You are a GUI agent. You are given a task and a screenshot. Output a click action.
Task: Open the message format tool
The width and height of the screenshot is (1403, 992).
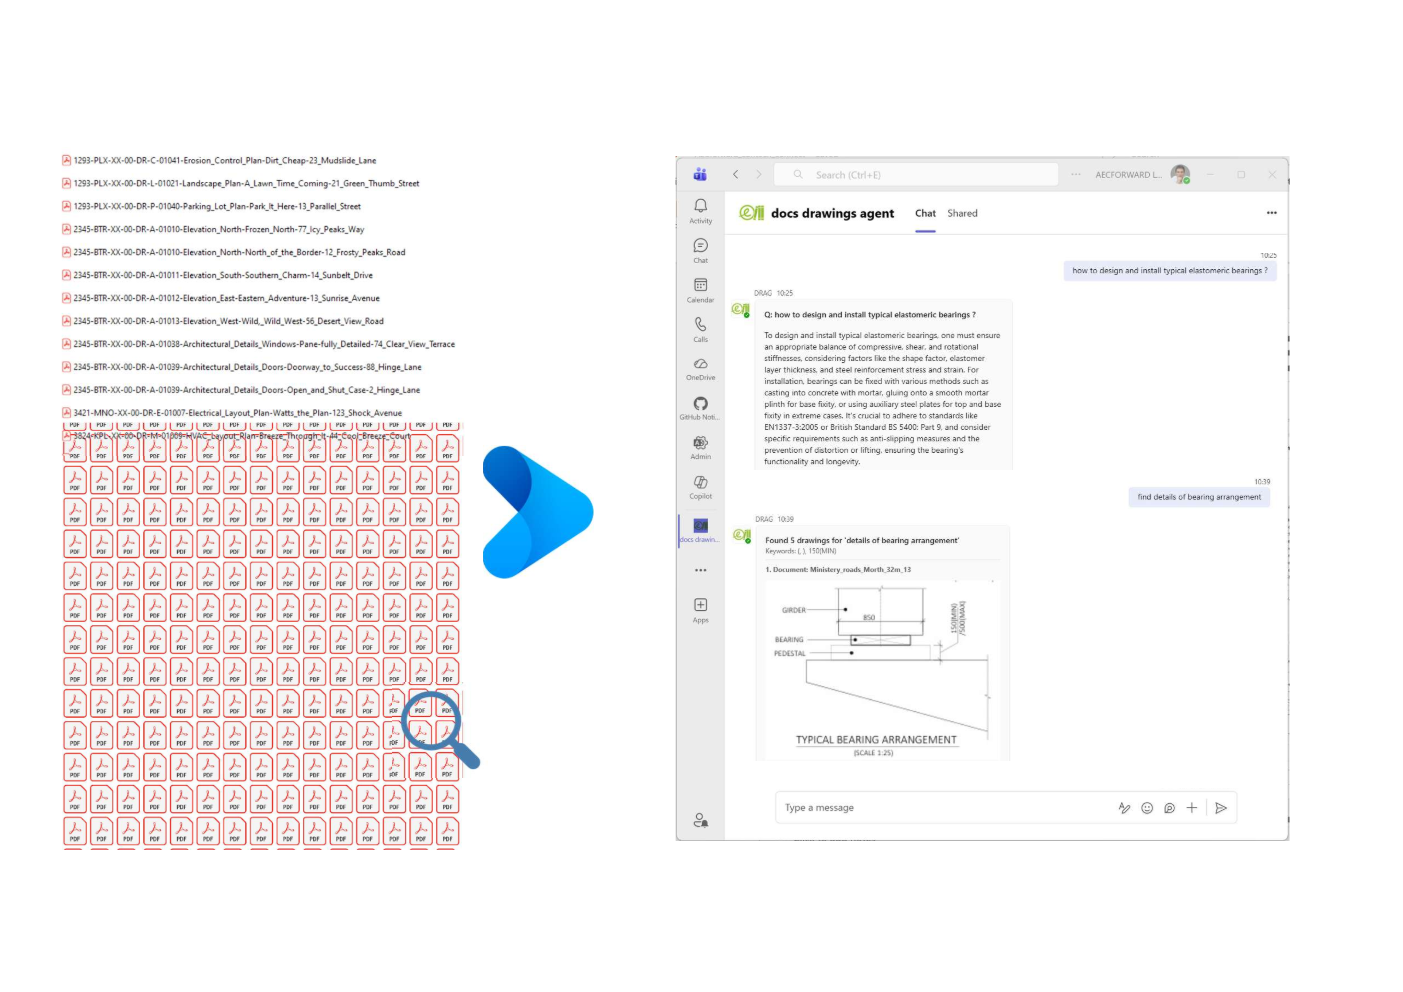point(1124,808)
